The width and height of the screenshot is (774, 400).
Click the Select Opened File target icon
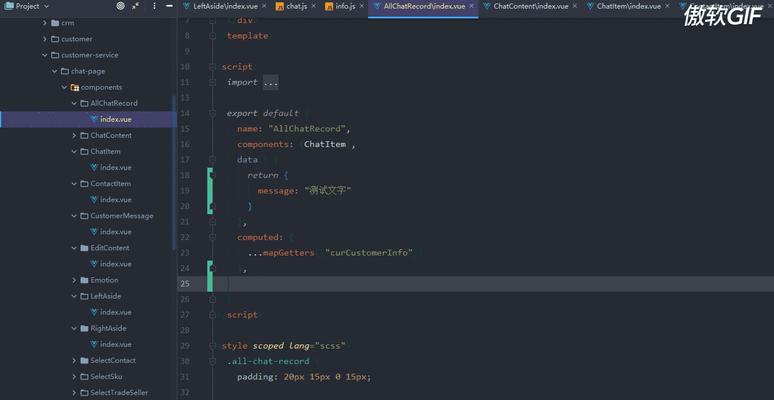120,6
